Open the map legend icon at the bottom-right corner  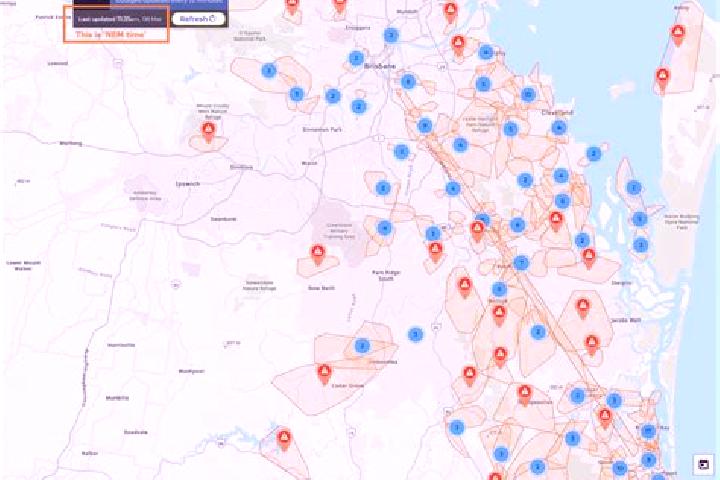pos(703,464)
